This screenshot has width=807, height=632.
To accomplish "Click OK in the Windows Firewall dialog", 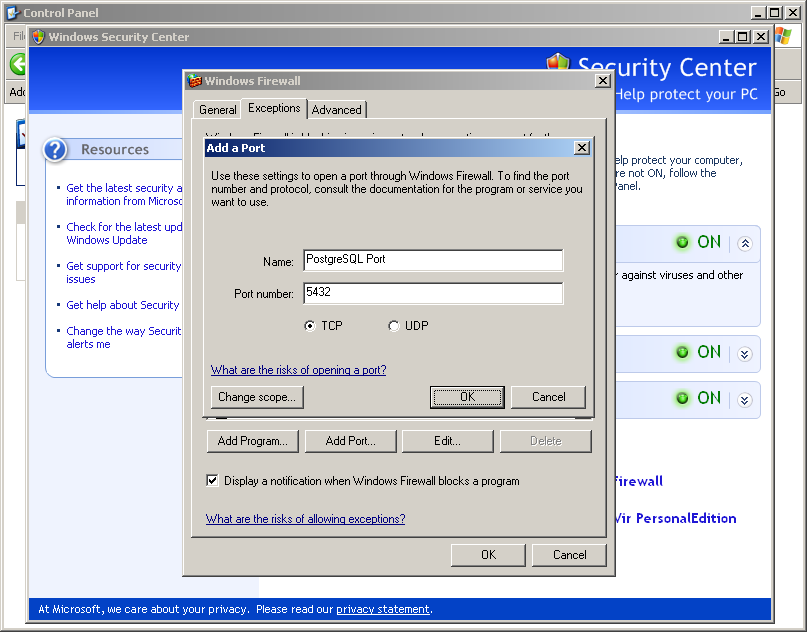I will point(488,555).
